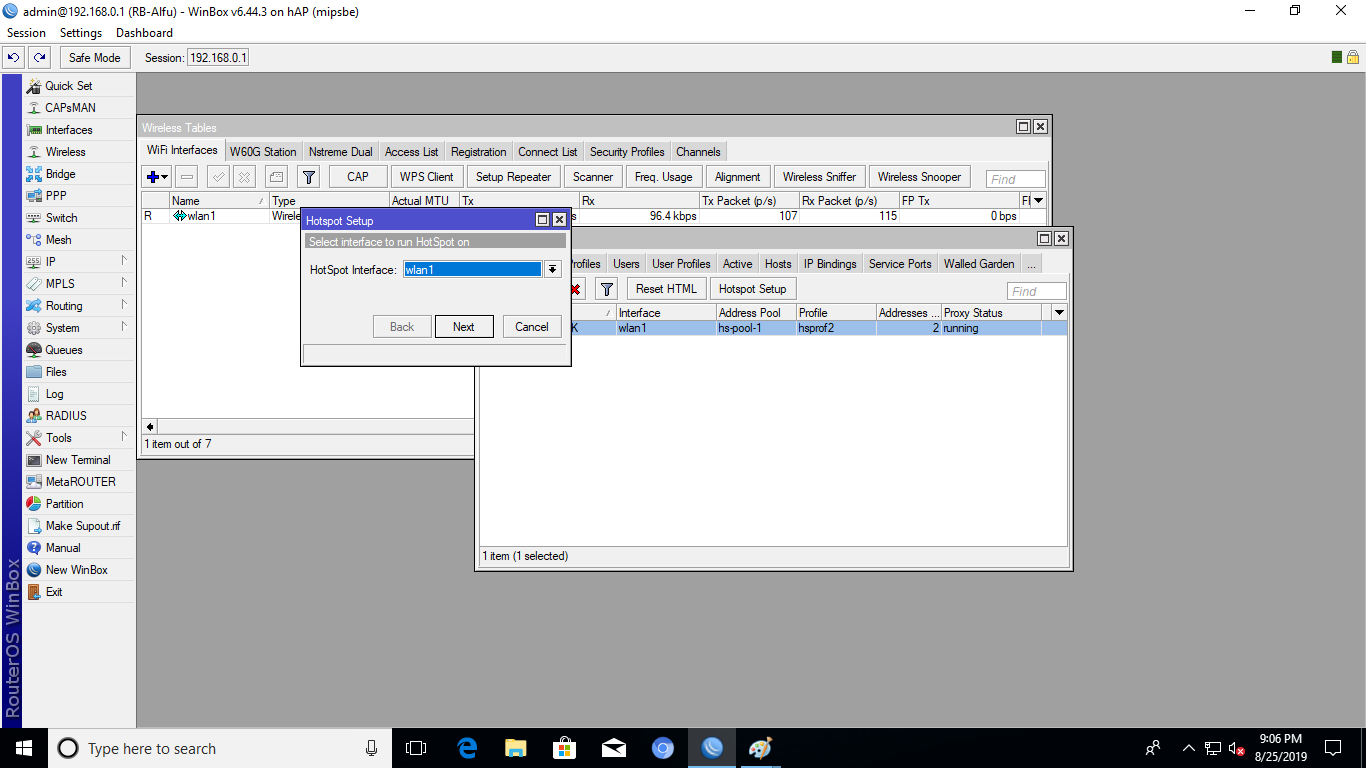
Task: Switch to the Security Profiles tab
Action: click(627, 152)
